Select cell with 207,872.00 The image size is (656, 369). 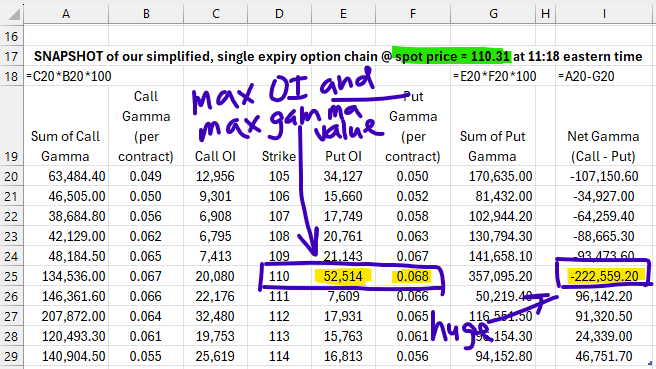tap(66, 316)
